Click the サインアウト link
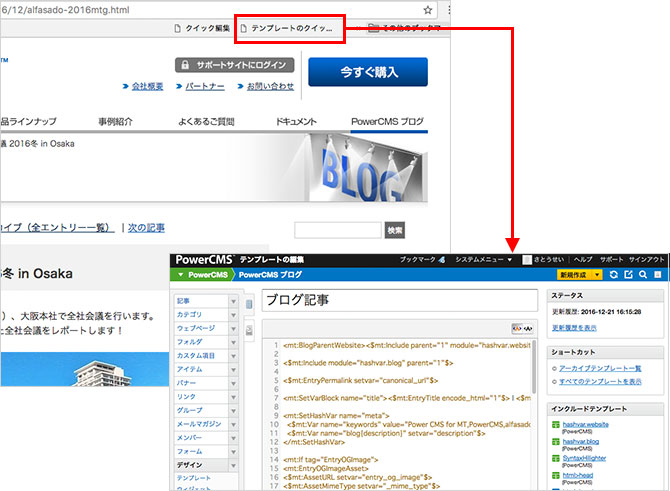This screenshot has width=670, height=491. (646, 259)
